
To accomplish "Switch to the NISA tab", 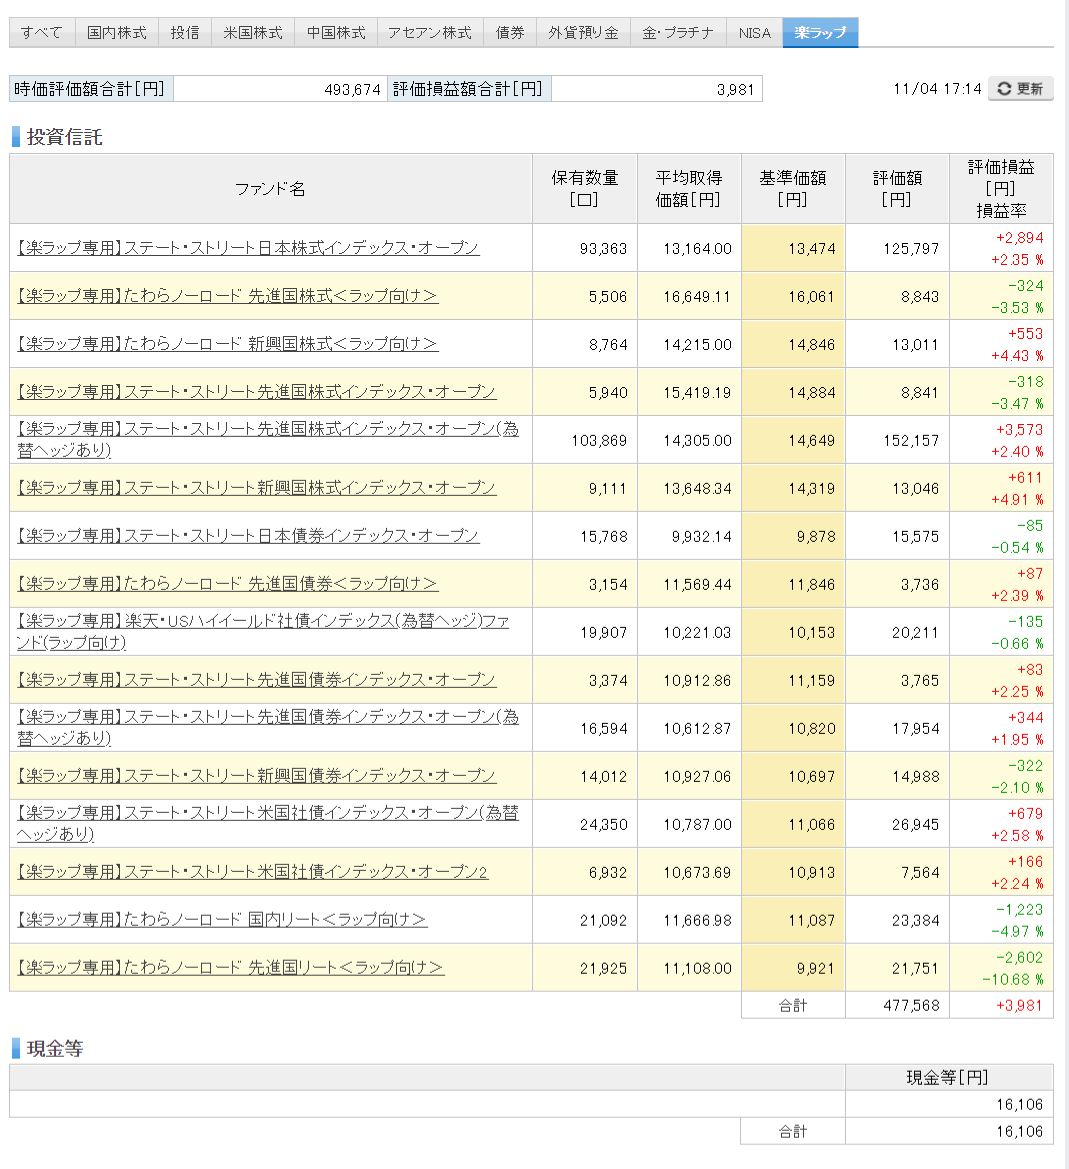I will (x=754, y=33).
